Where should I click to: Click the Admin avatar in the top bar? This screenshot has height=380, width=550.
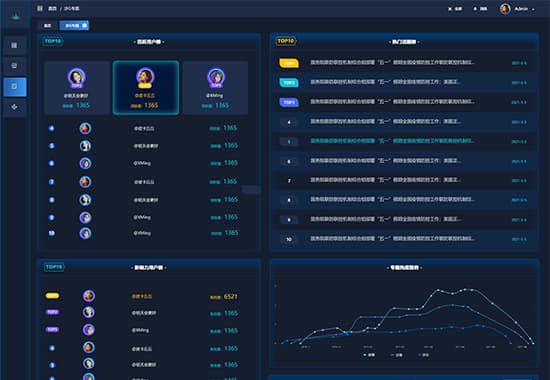click(x=505, y=8)
